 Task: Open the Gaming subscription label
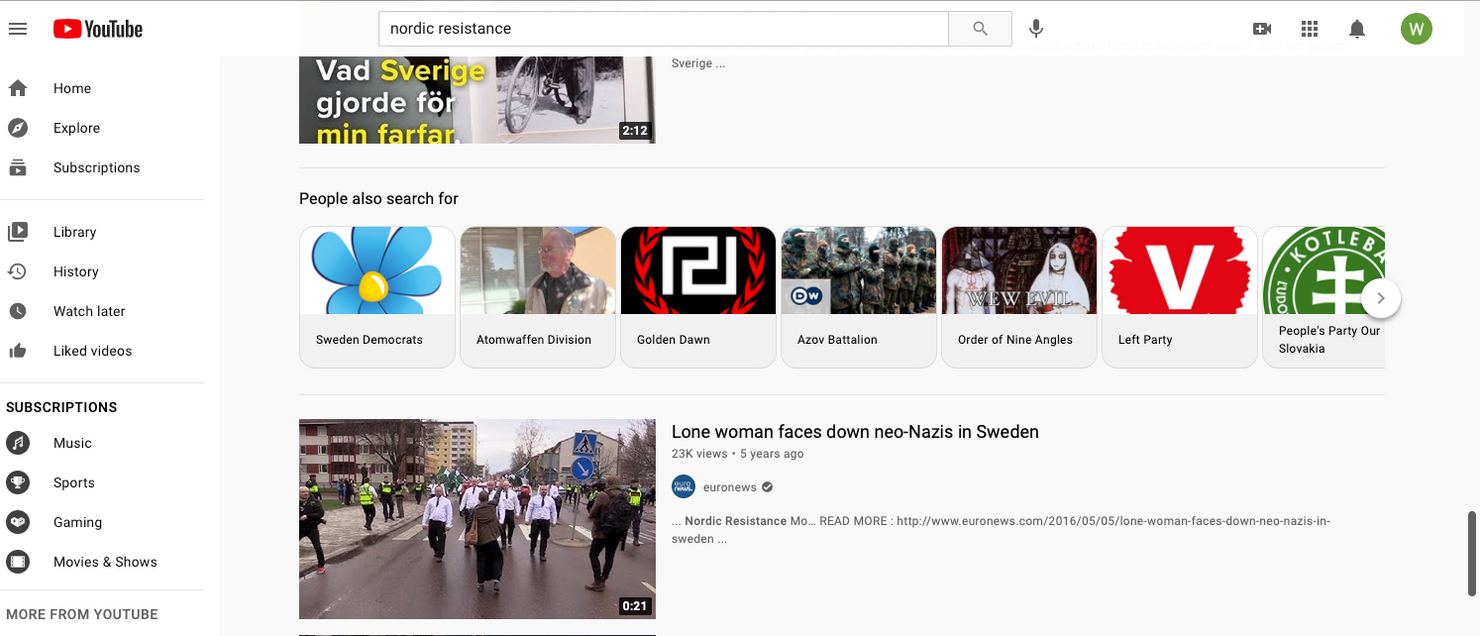click(78, 522)
